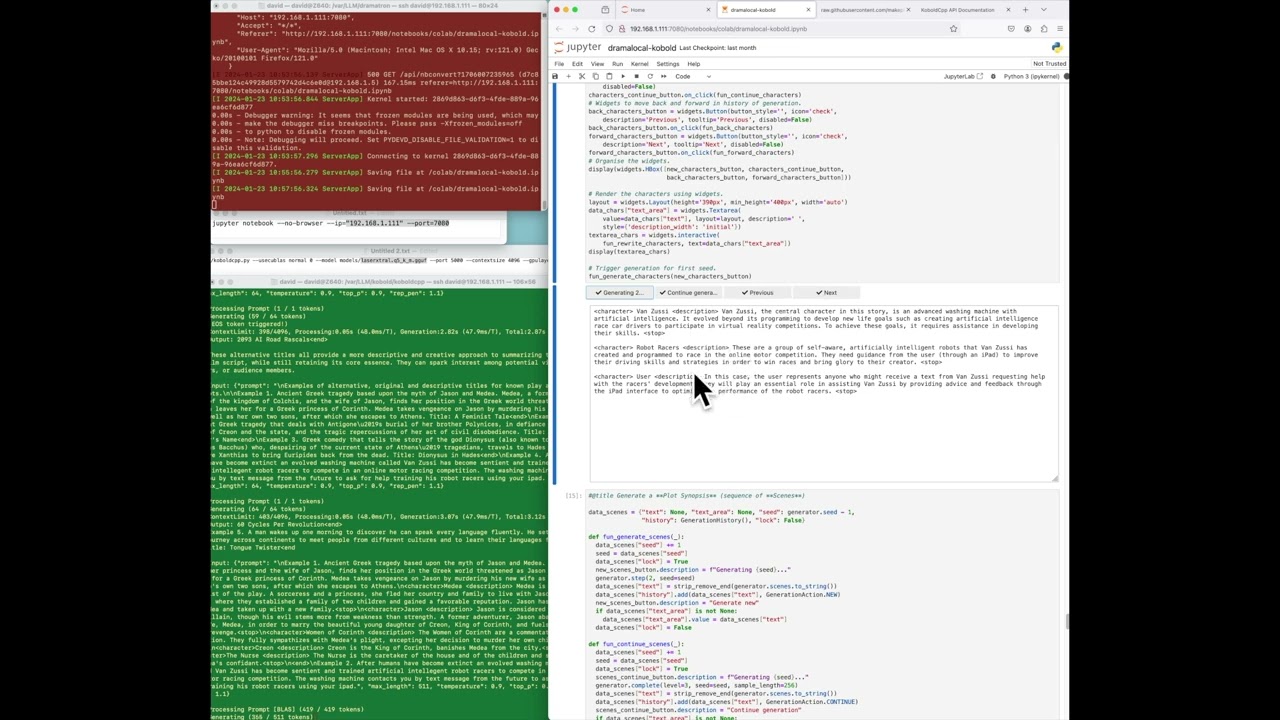Open the Run menu in Jupyter
Viewport: 1280px width, 720px height.
[x=617, y=64]
